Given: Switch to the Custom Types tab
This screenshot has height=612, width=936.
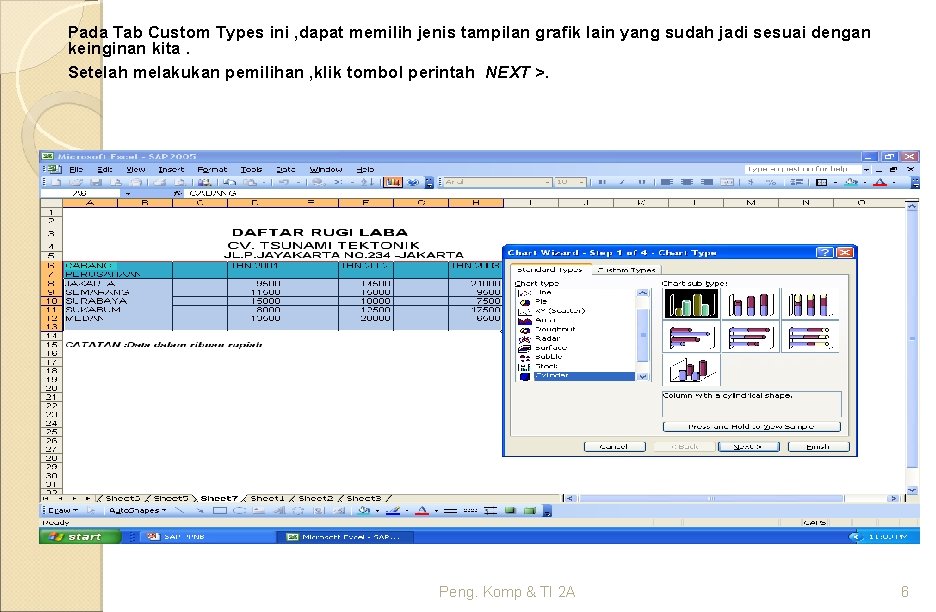Looking at the screenshot, I should click(626, 270).
